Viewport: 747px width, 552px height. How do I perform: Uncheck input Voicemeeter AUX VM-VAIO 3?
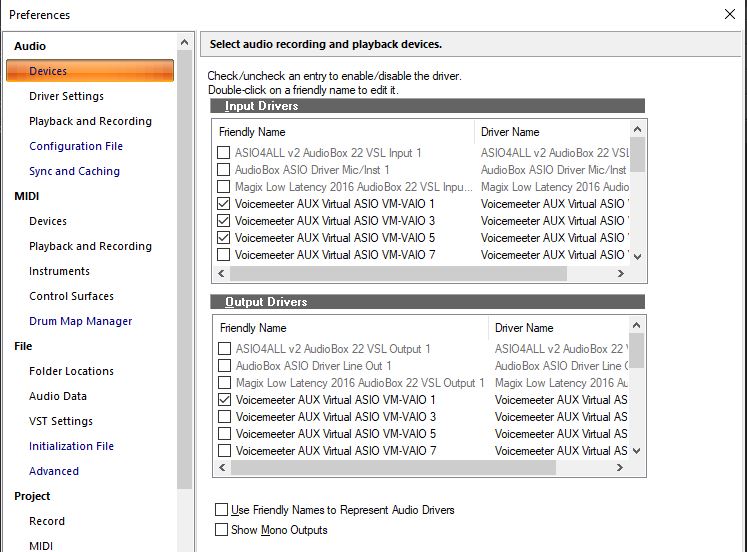pyautogui.click(x=223, y=221)
